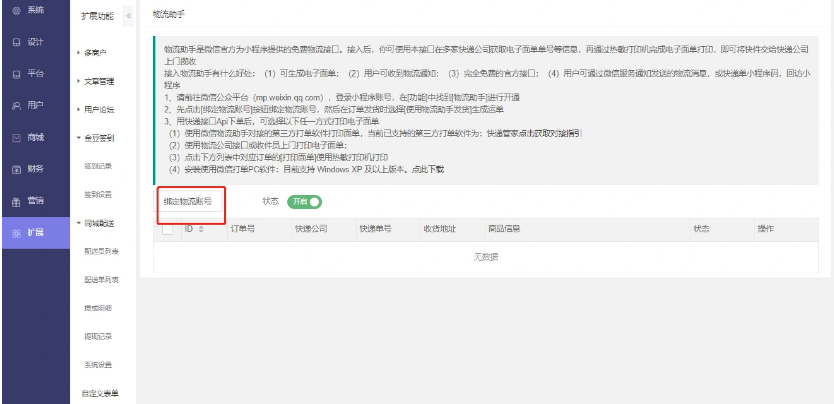
Task: Open the 提成明细 submenu item
Action: click(x=98, y=308)
